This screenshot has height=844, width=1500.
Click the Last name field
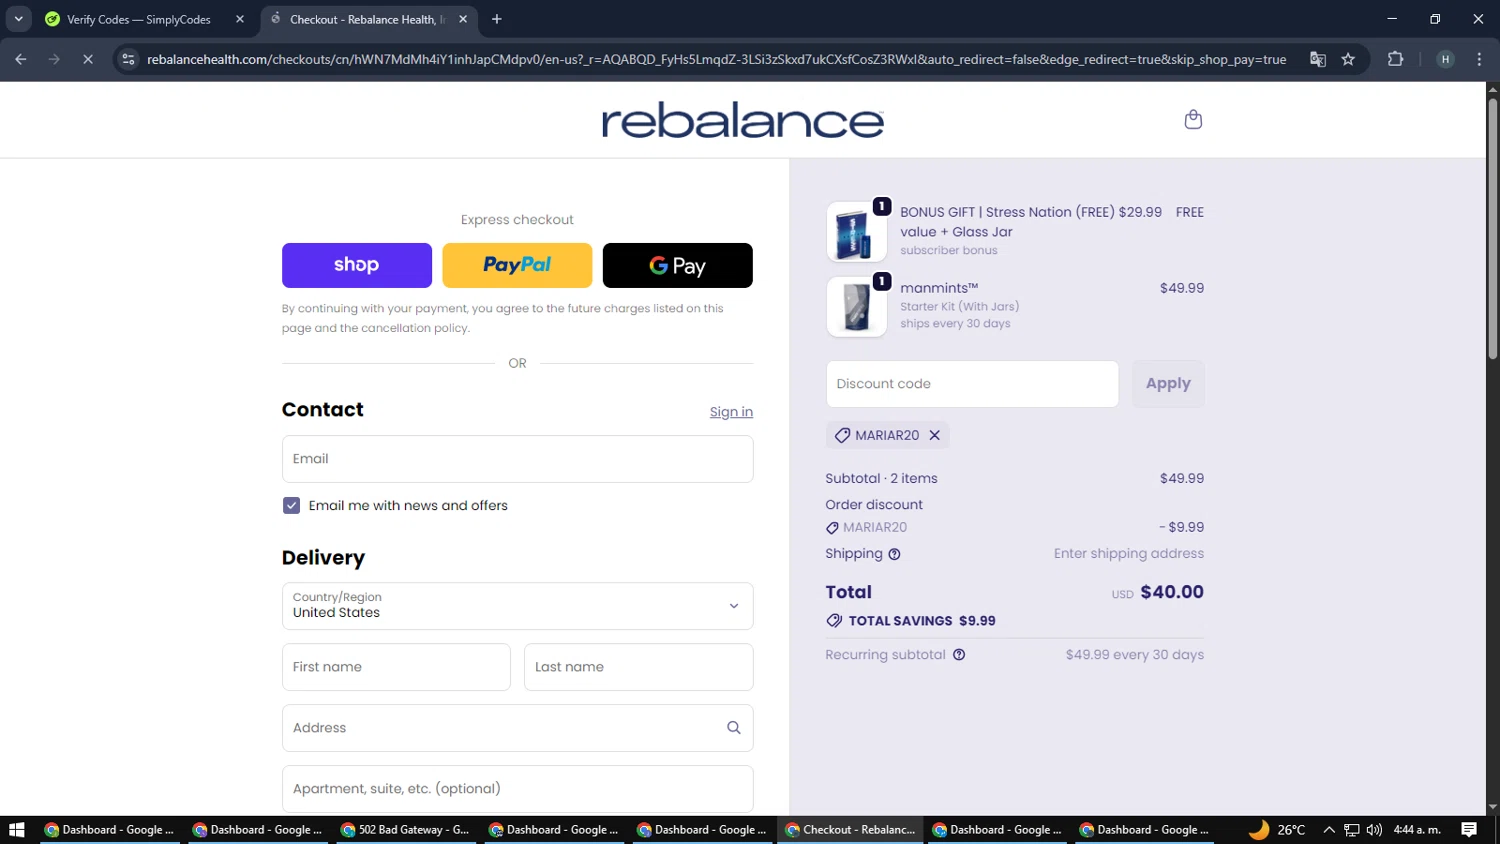click(638, 667)
